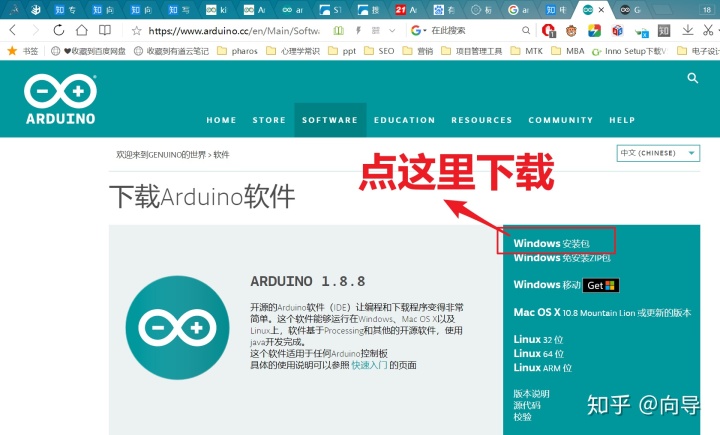The height and width of the screenshot is (435, 720).
Task: Open the 书签 bookmarks star button
Action: click(22, 51)
